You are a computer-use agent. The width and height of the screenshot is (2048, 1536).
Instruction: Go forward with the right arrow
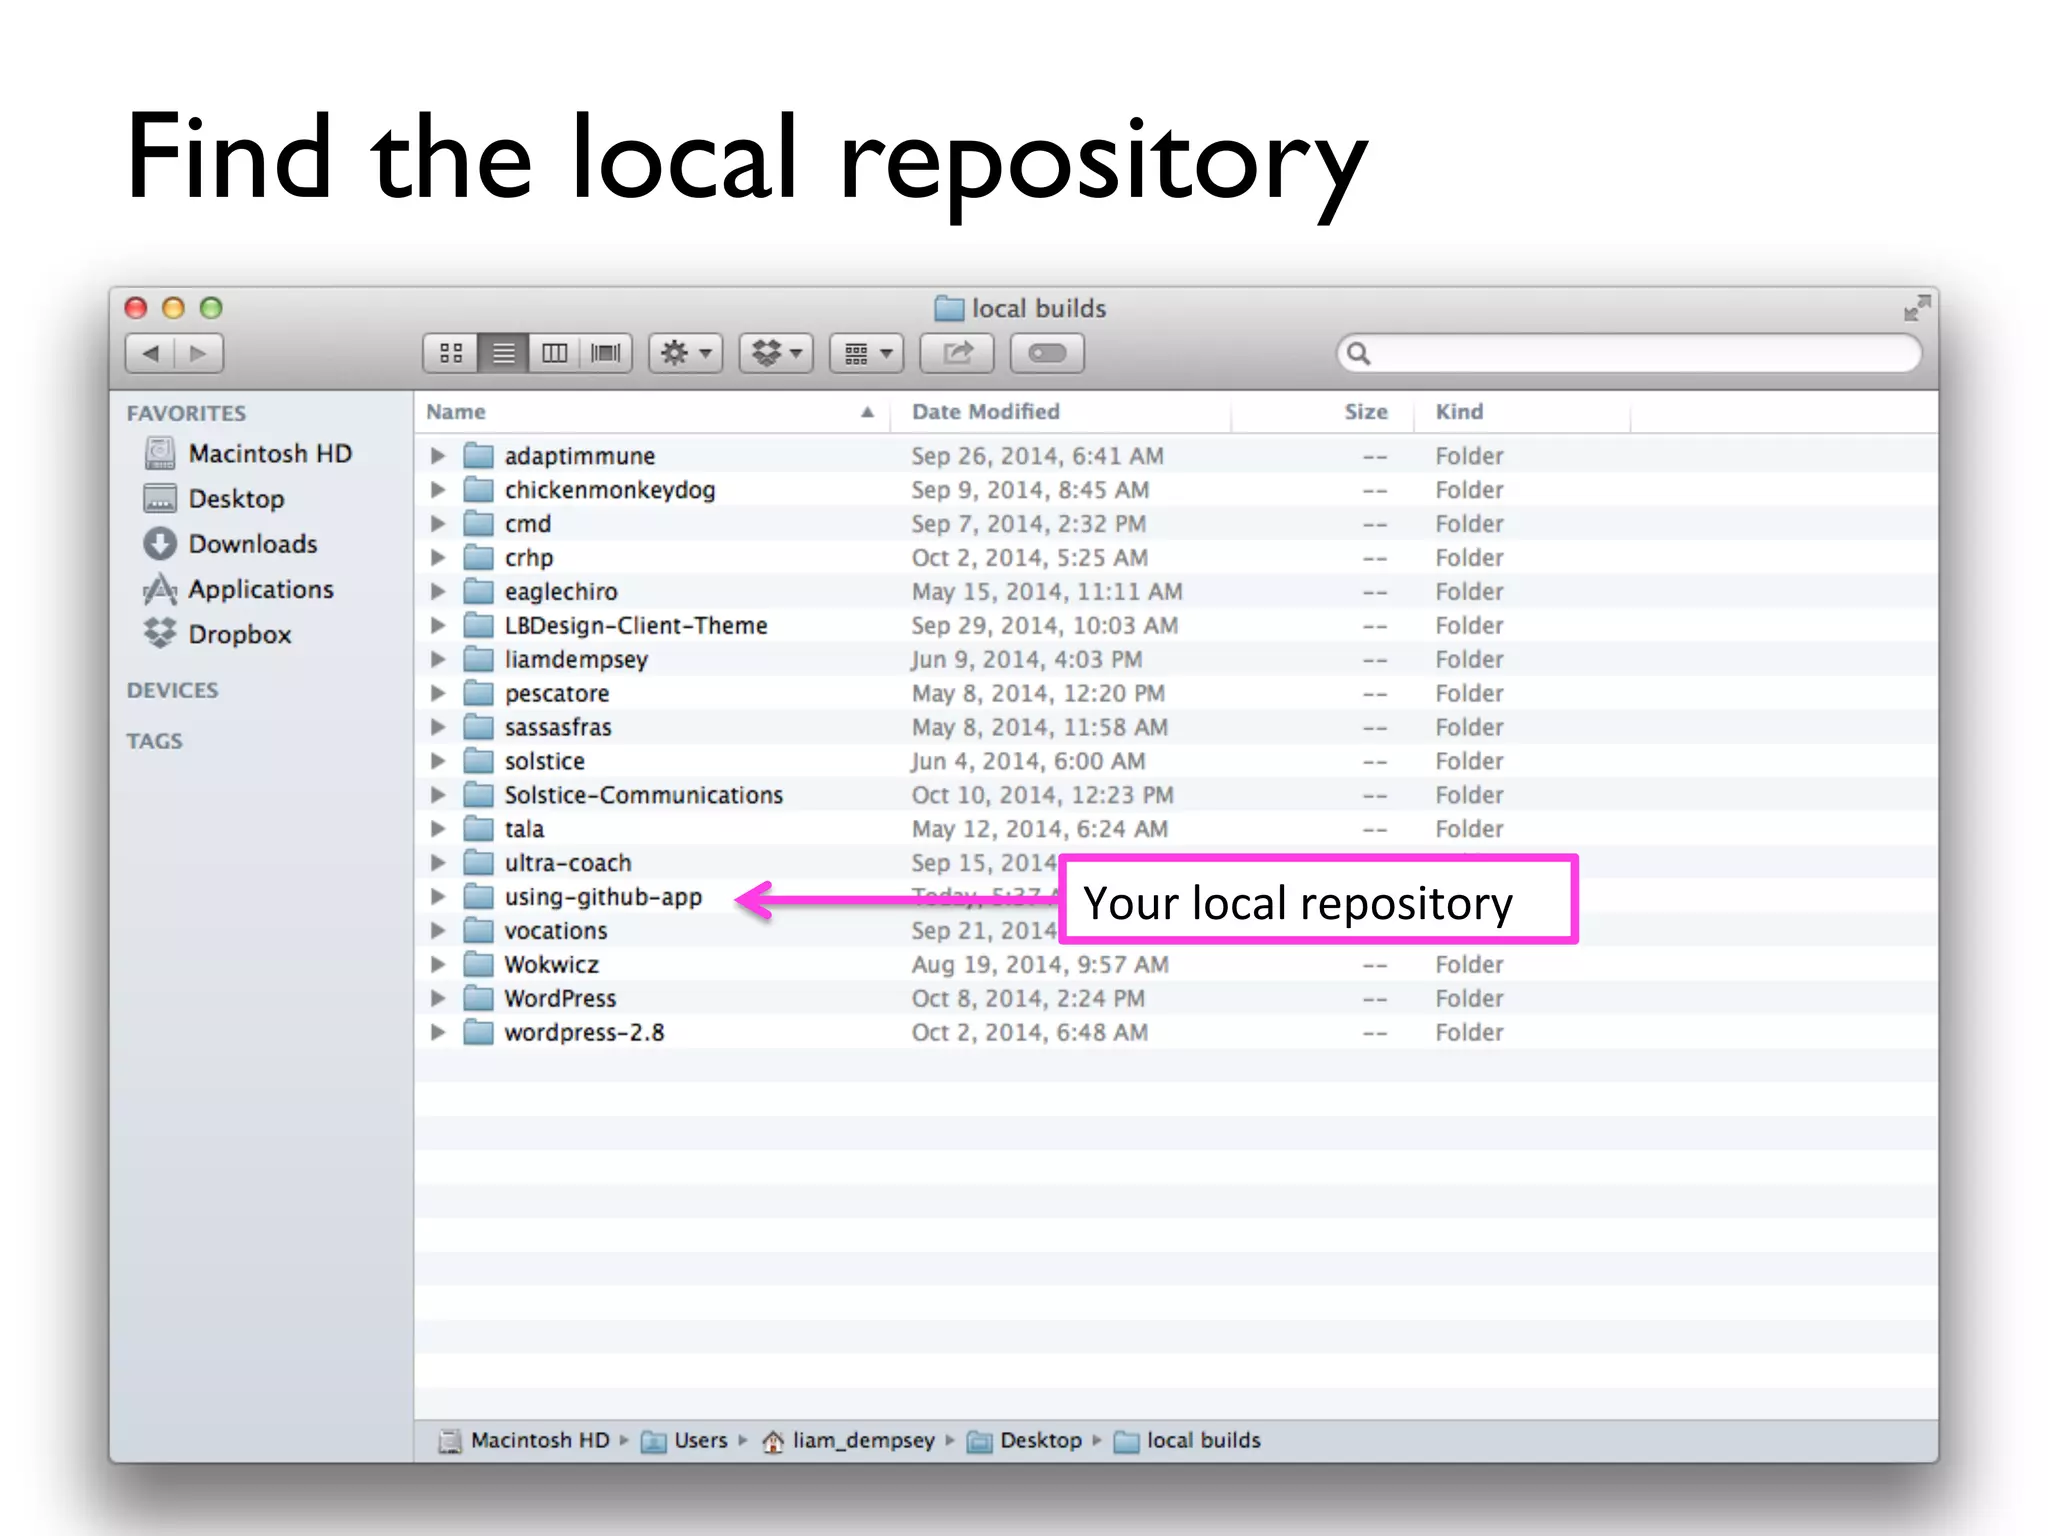tap(198, 353)
